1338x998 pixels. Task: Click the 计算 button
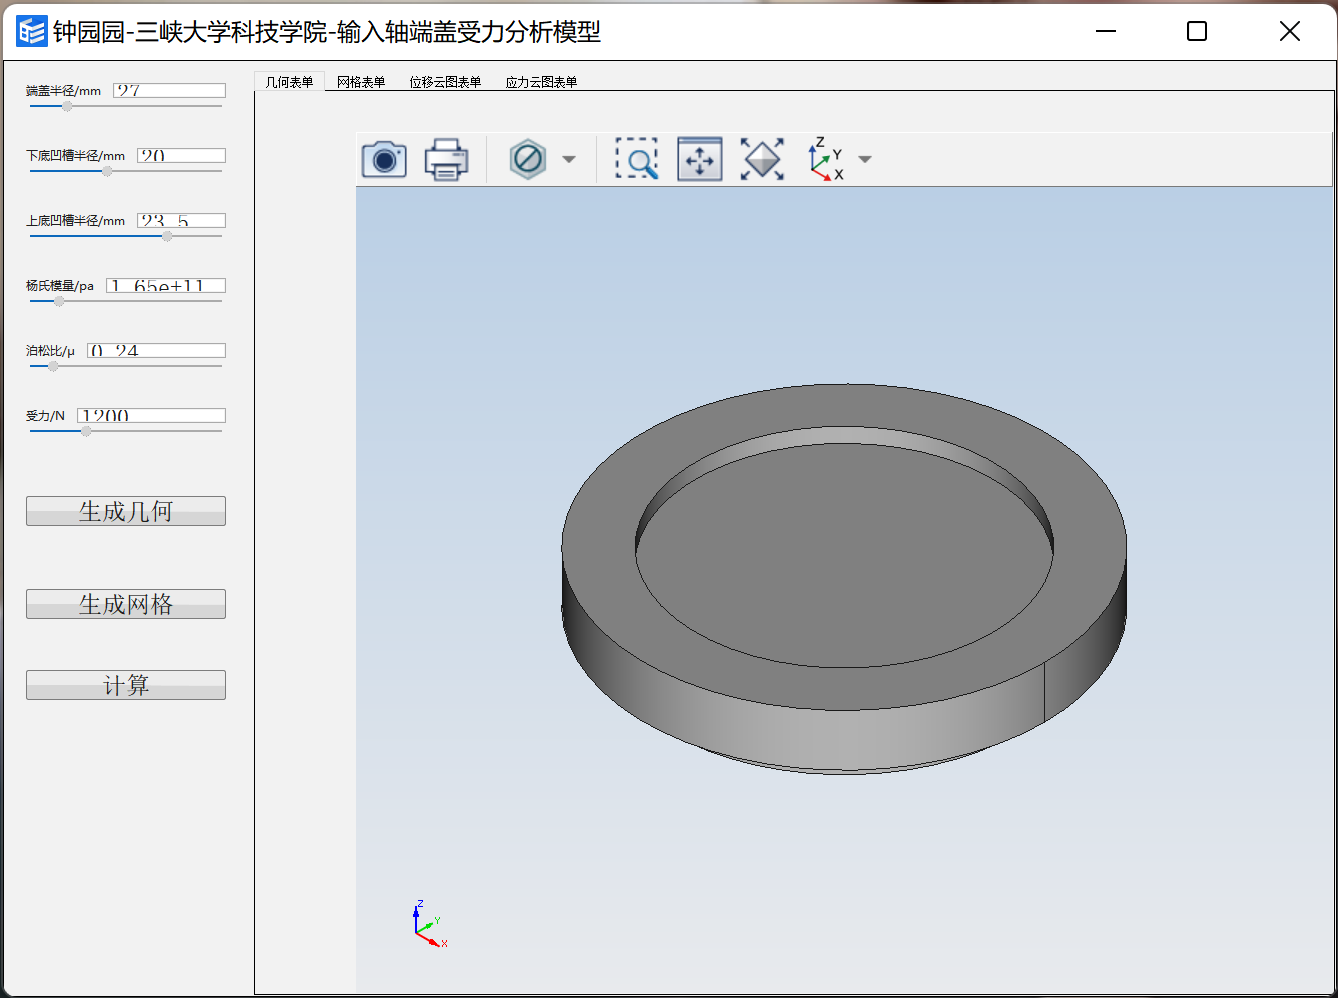(126, 685)
